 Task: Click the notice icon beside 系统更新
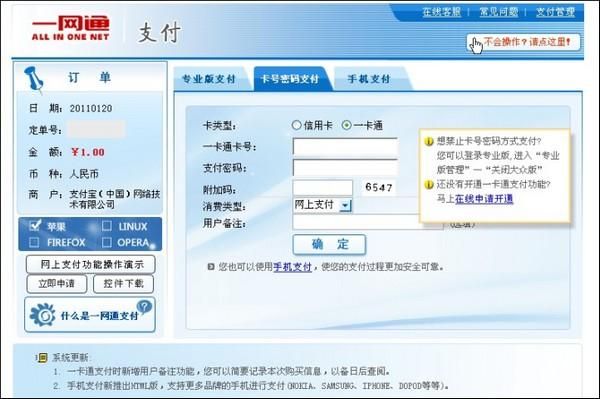coord(42,358)
